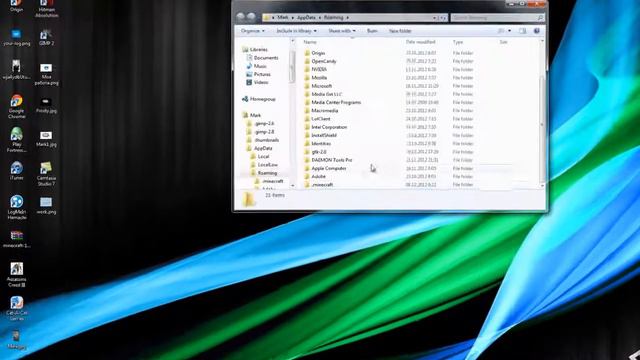This screenshot has width=640, height=360.
Task: Click arrow after AppData in address bar
Action: click(x=320, y=18)
